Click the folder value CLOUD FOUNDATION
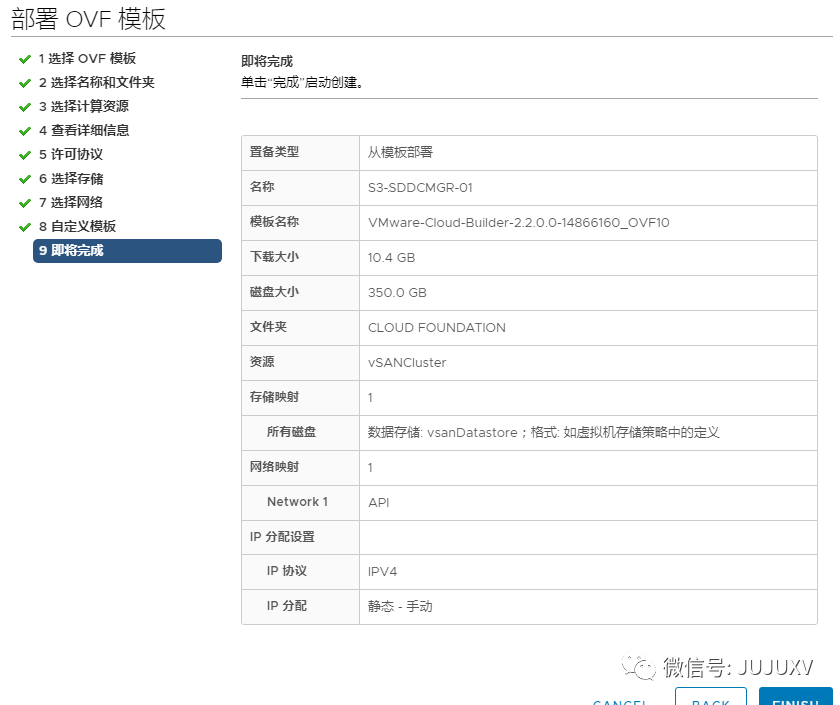The image size is (840, 705). tap(437, 328)
